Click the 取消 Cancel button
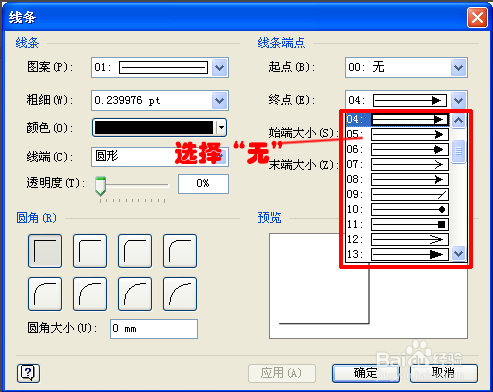This screenshot has height=392, width=493. point(444,373)
